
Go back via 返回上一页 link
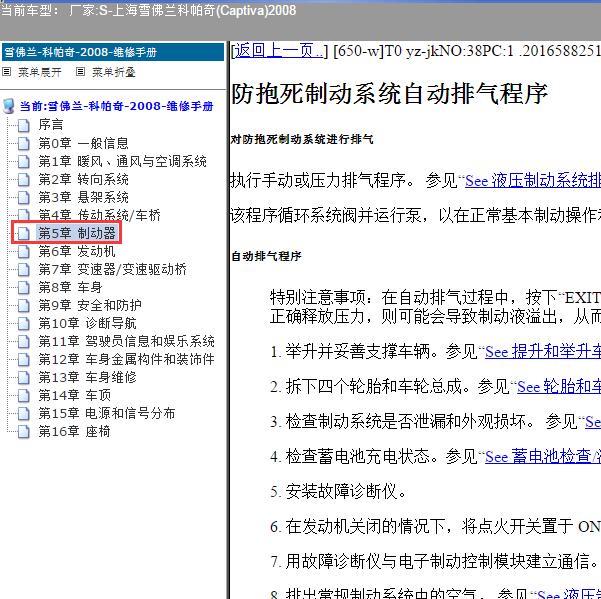coord(279,50)
